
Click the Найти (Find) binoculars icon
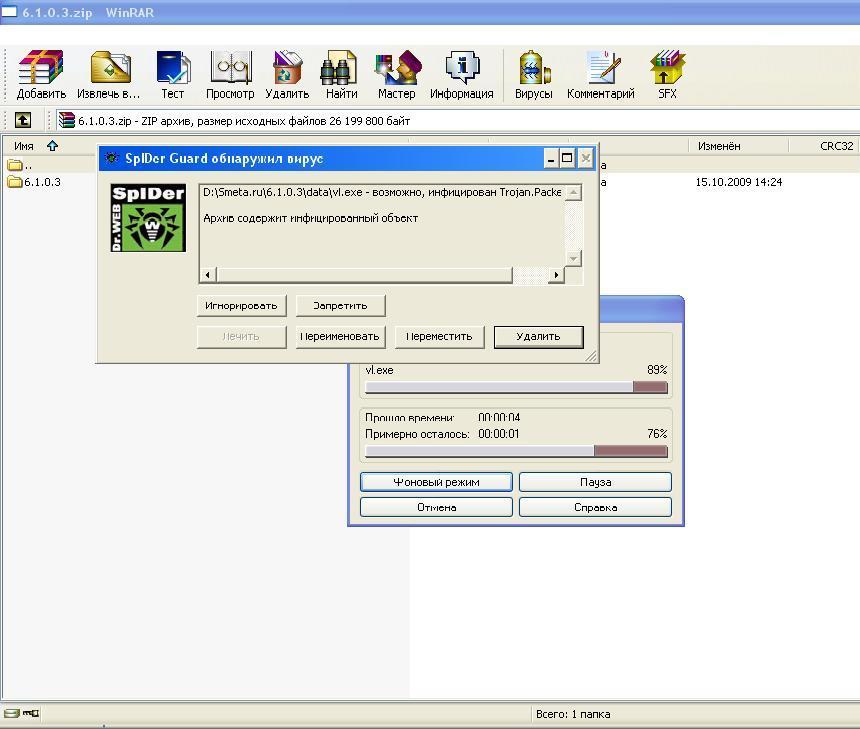[340, 71]
